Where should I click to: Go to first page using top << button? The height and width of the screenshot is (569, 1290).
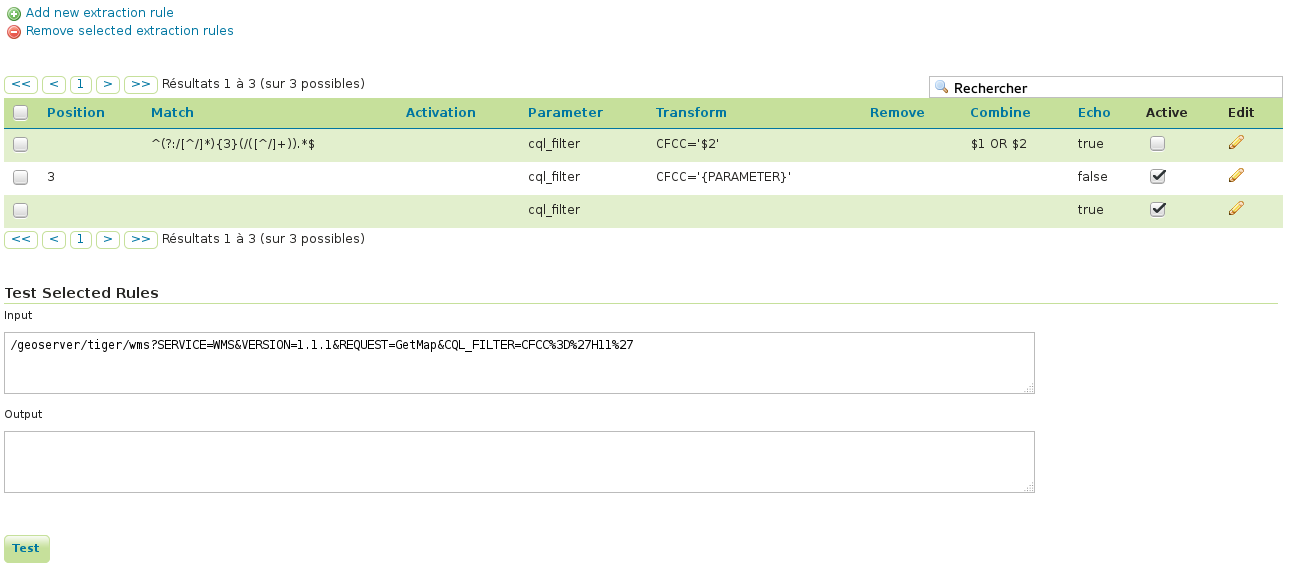pyautogui.click(x=21, y=84)
